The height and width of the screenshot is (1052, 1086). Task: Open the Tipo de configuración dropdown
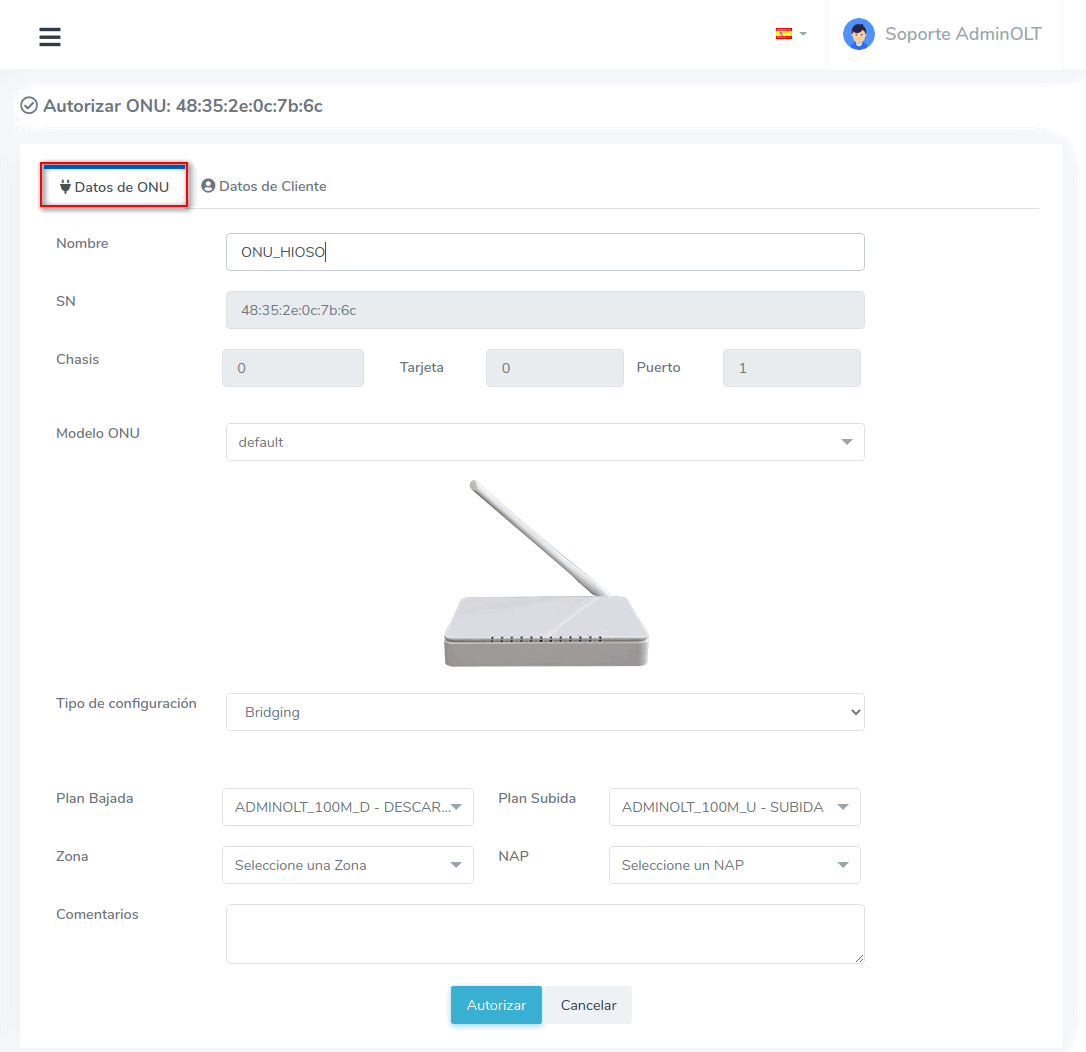545,712
